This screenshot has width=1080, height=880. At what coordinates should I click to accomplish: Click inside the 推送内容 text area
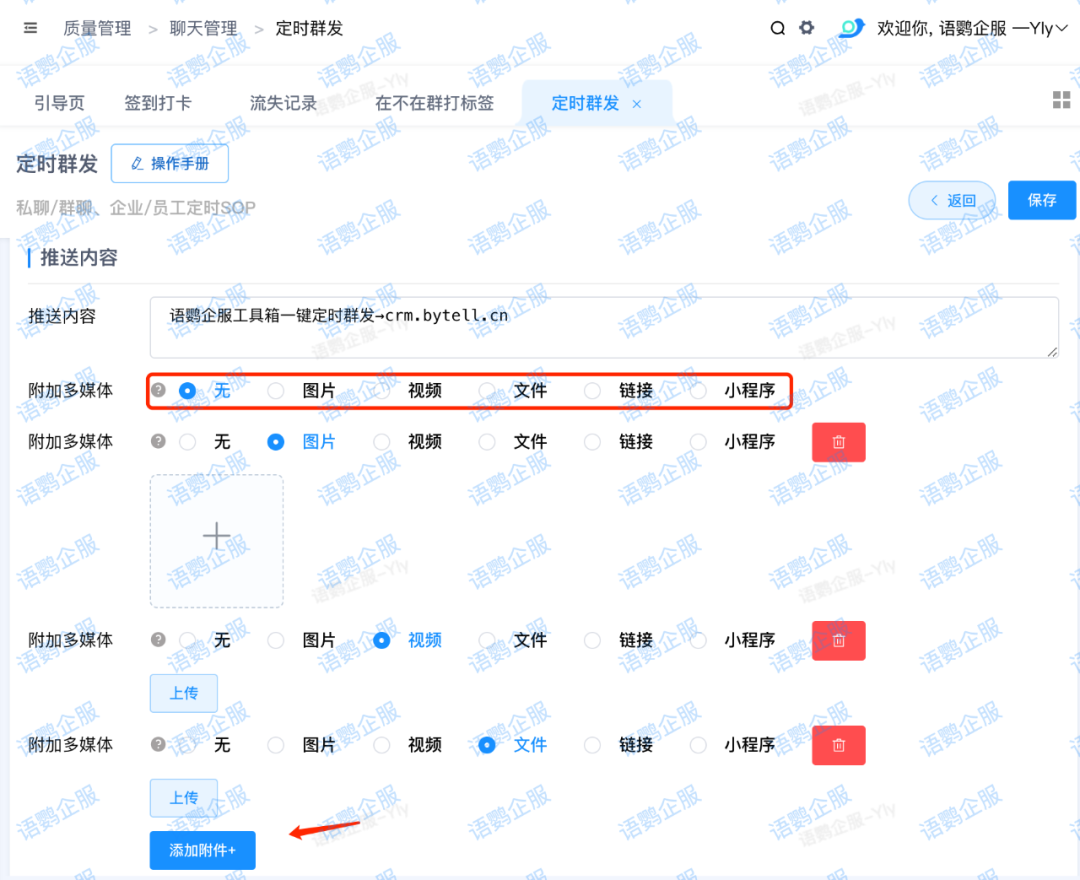click(600, 326)
